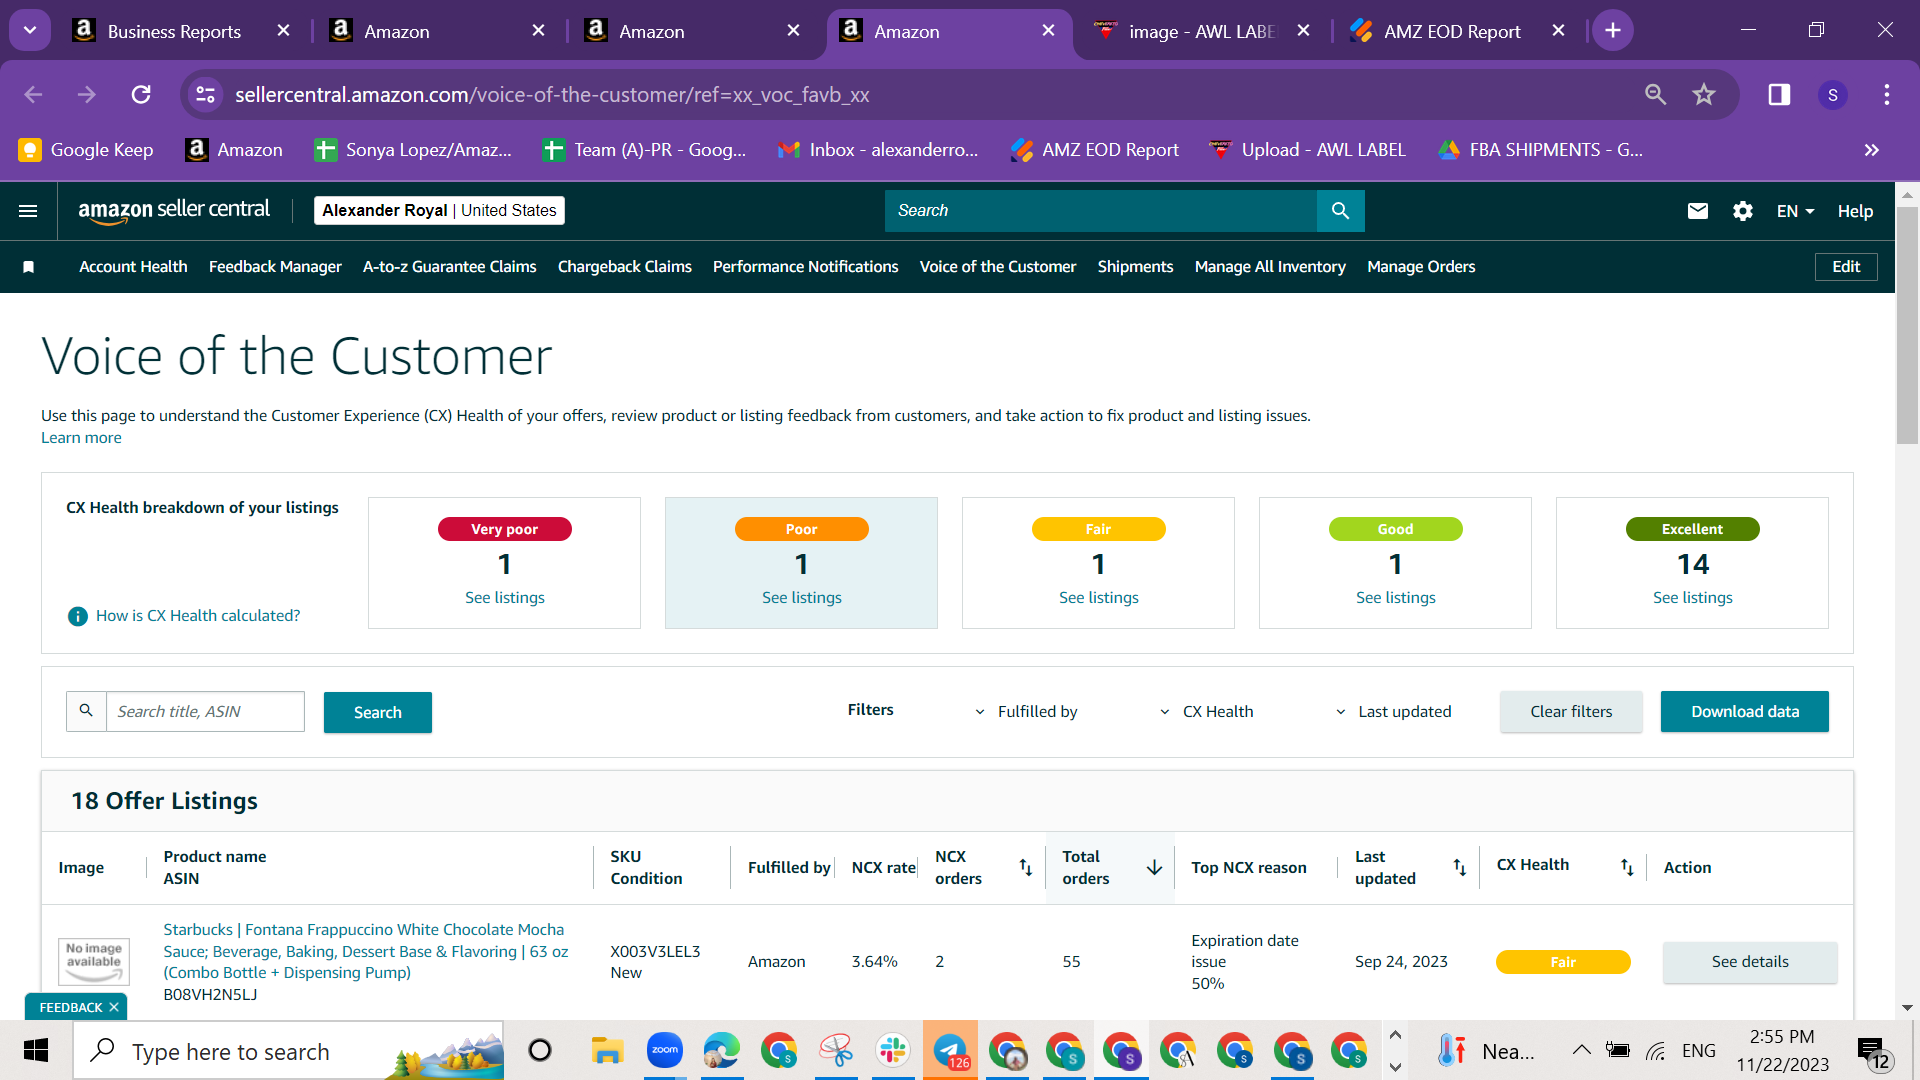
Task: Switch to the image - AWL LABEL tab
Action: (1201, 31)
